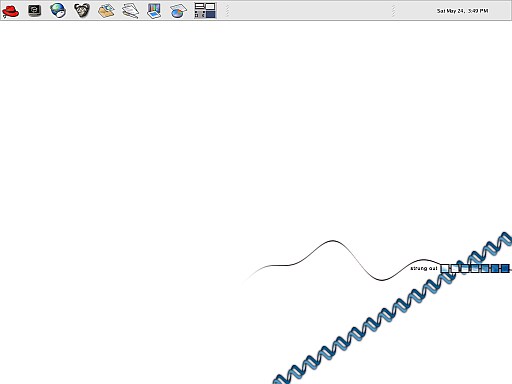This screenshot has width=512, height=384.
Task: Open the clock showing Sat May 24
Action: point(462,11)
